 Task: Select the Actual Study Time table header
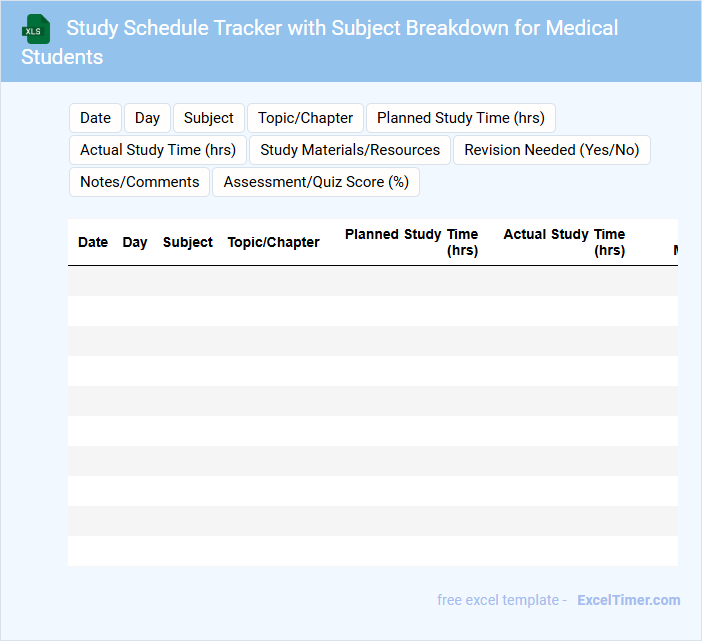tap(564, 242)
